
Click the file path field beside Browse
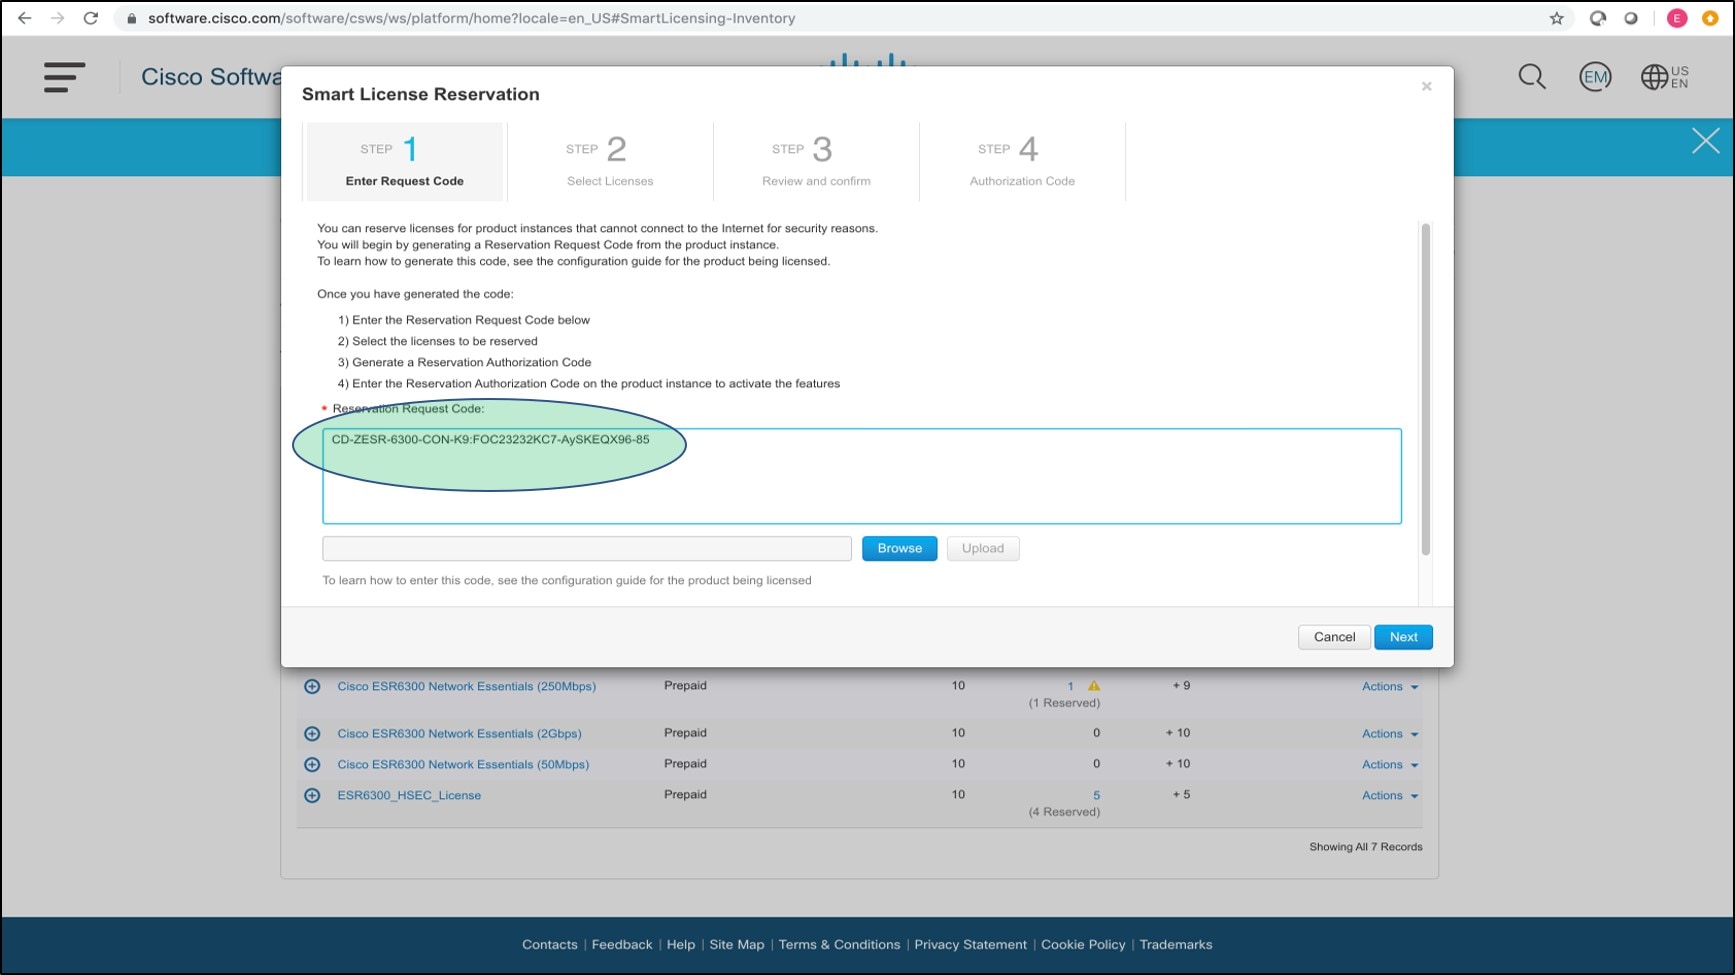coord(587,549)
